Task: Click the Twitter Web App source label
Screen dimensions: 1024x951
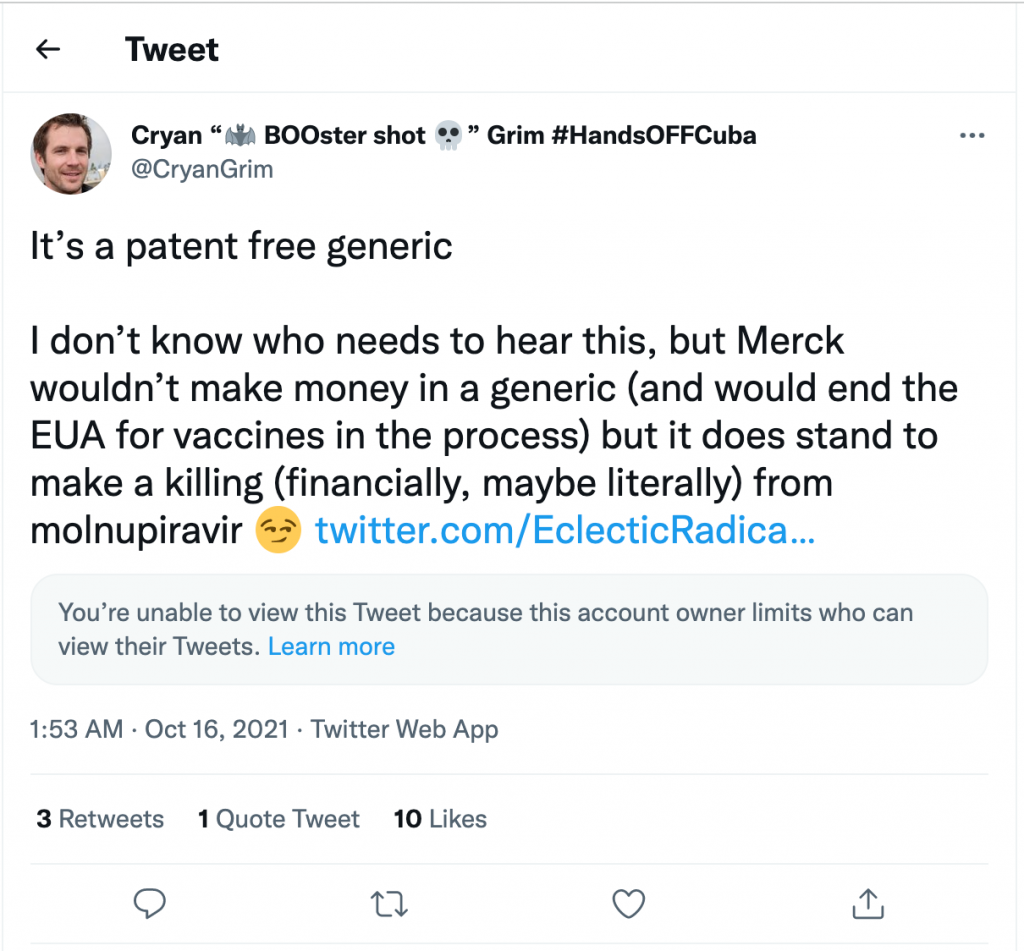Action: click(404, 730)
